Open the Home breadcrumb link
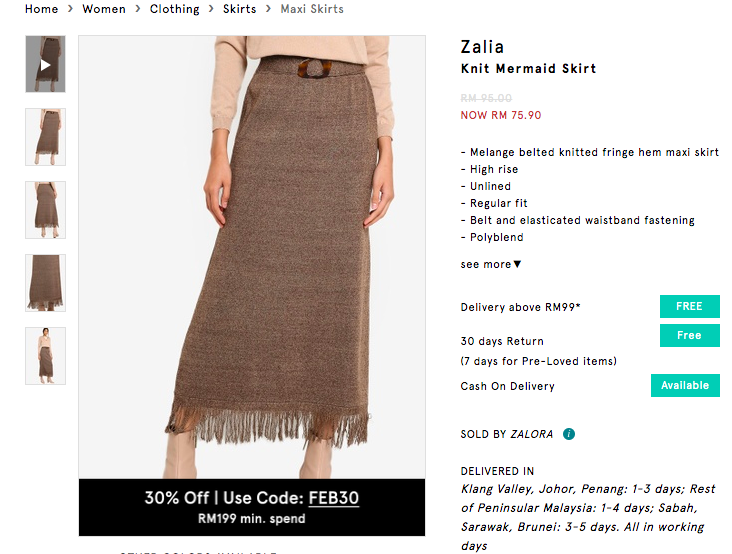Viewport: 732px width, 554px height. (x=42, y=9)
